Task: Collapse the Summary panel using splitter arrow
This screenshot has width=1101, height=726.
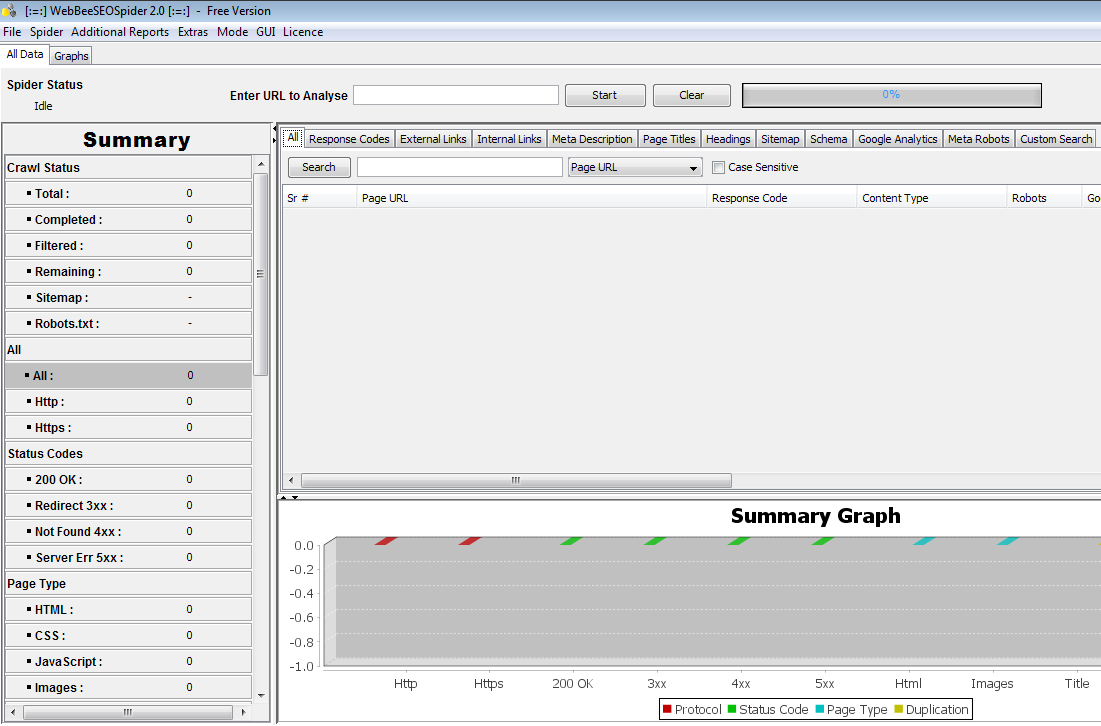Action: (x=275, y=128)
